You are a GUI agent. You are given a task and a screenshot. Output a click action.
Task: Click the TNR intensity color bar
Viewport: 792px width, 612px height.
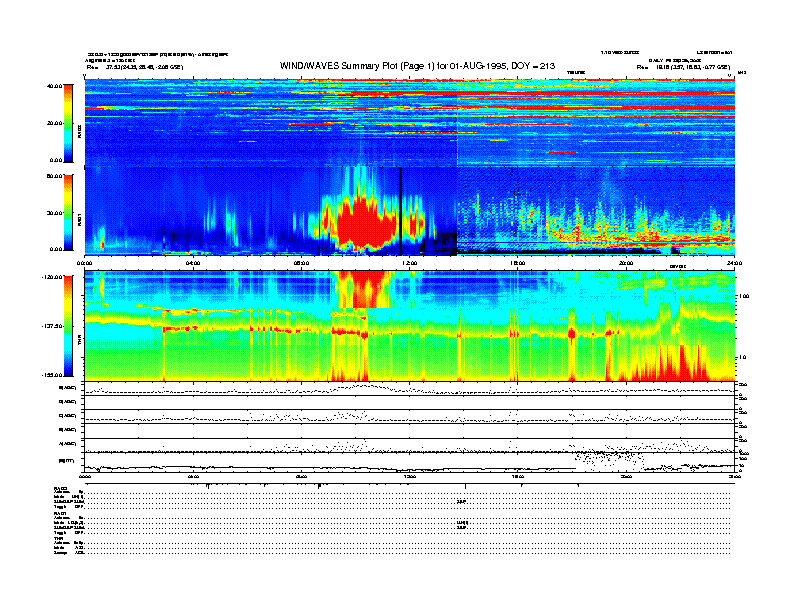(x=68, y=326)
